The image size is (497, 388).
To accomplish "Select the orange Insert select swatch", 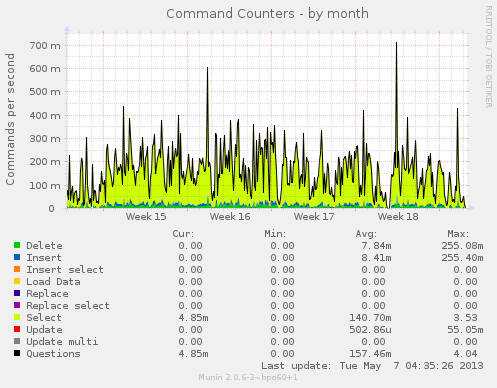I will click(17, 269).
